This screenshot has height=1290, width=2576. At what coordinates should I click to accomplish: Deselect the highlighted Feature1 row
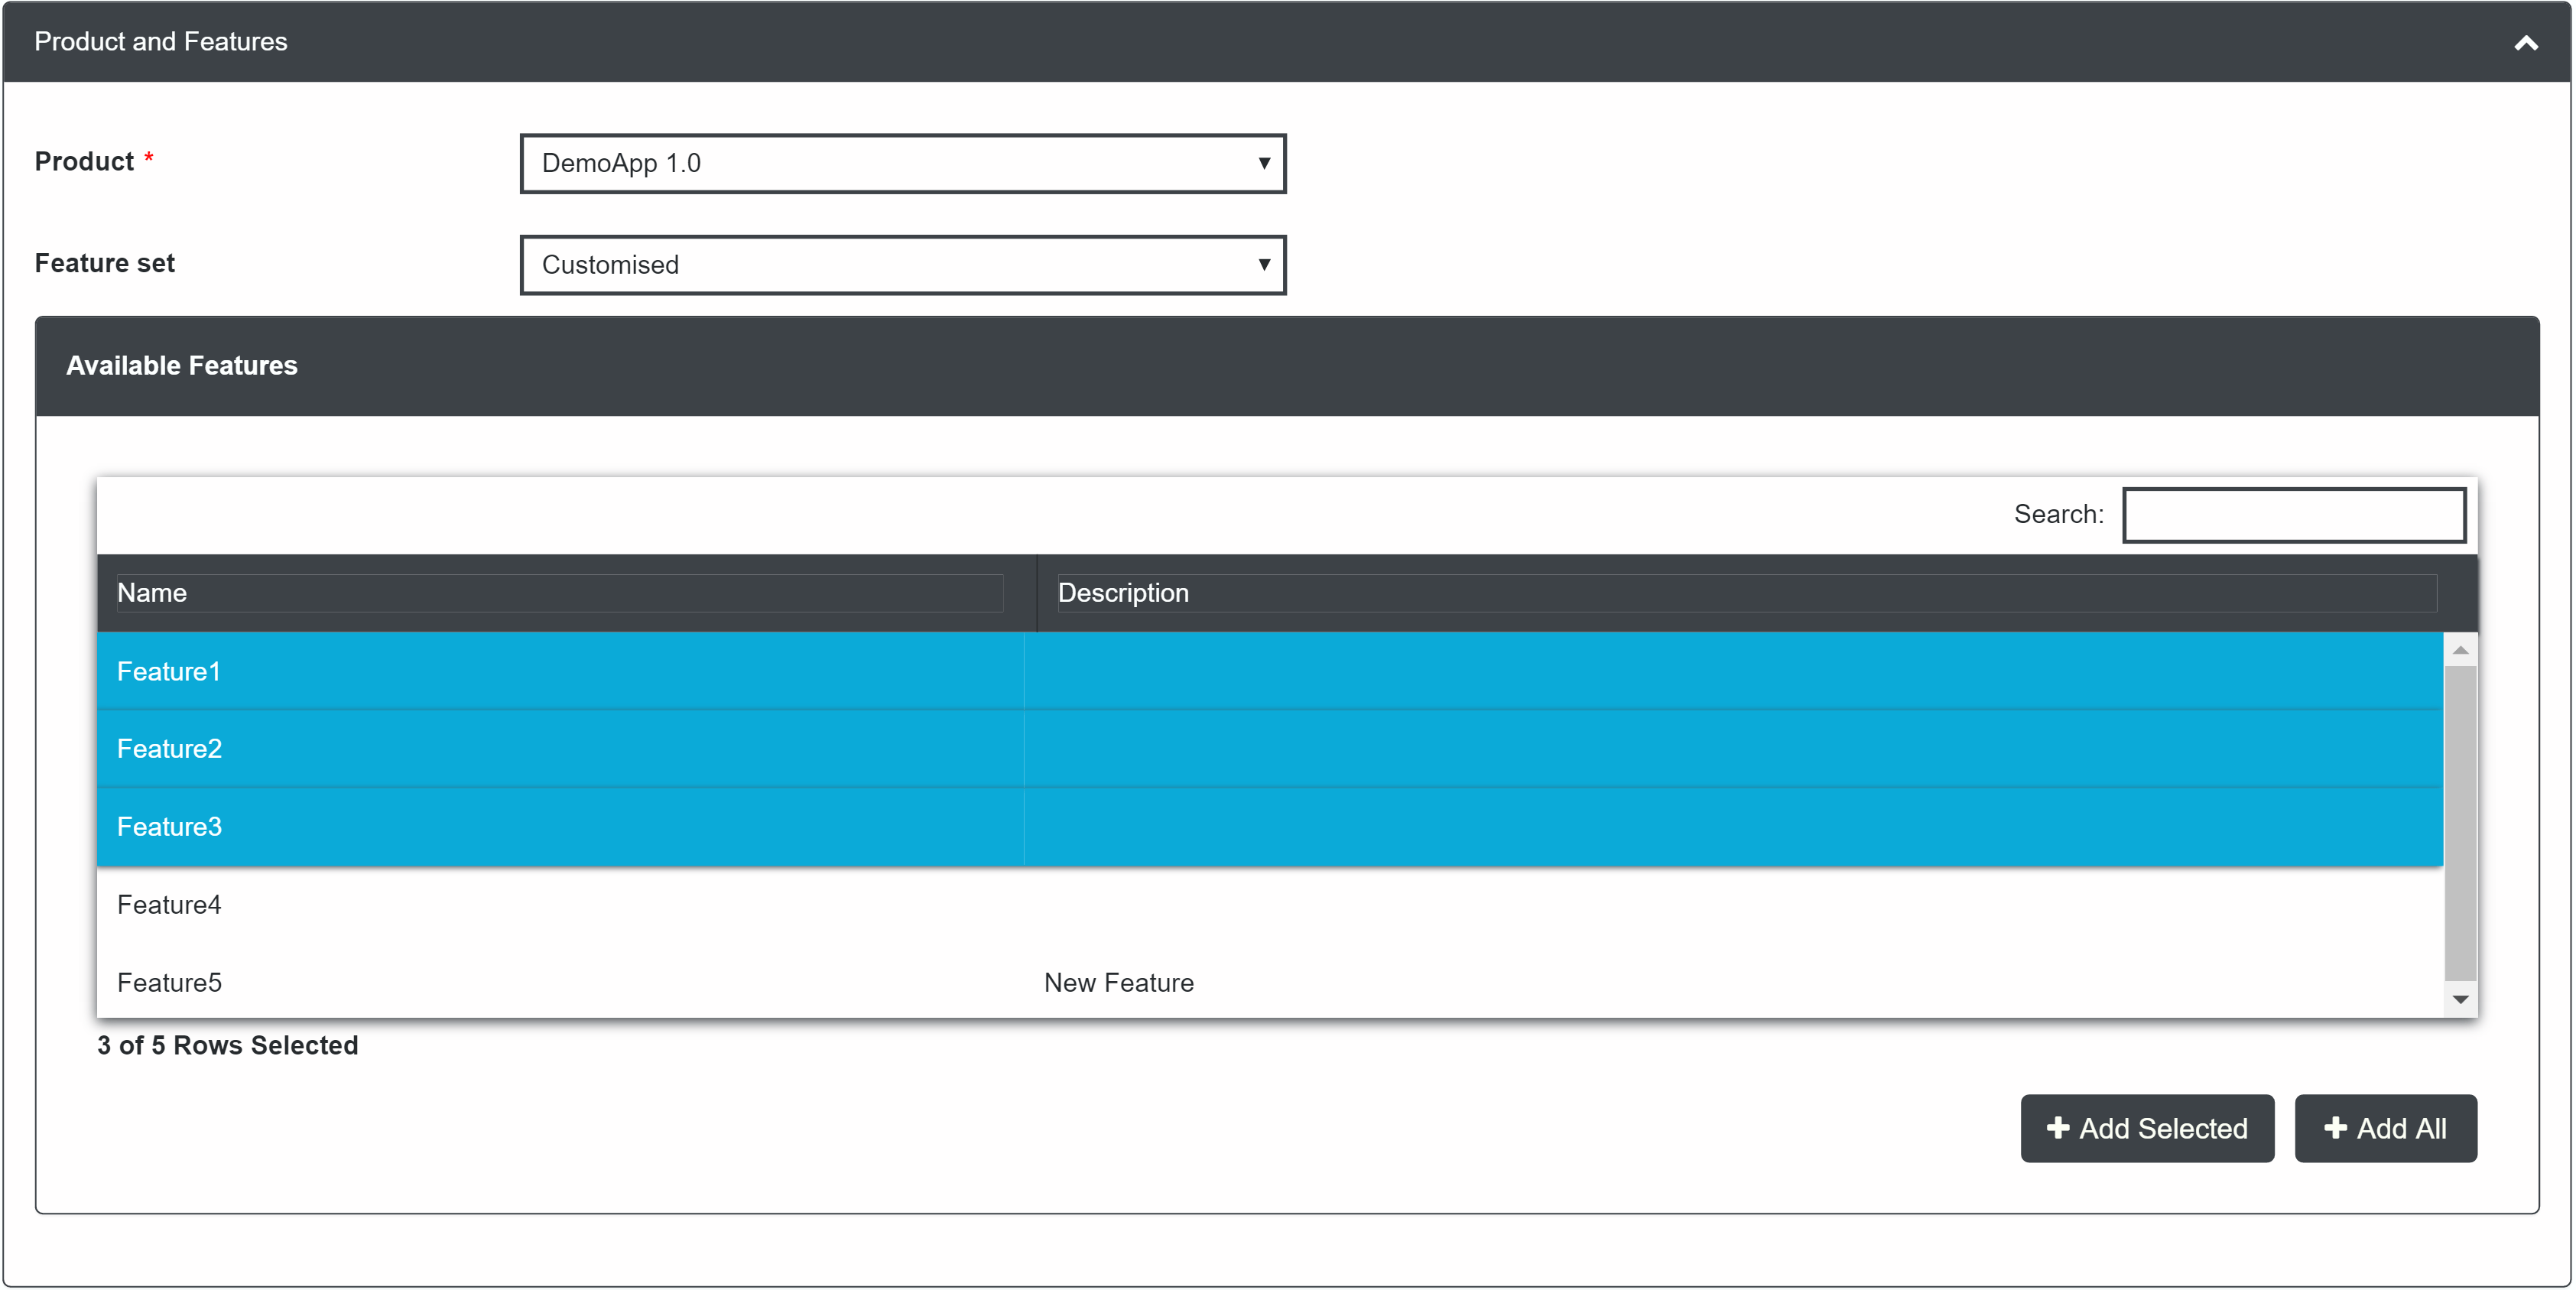(x=560, y=671)
